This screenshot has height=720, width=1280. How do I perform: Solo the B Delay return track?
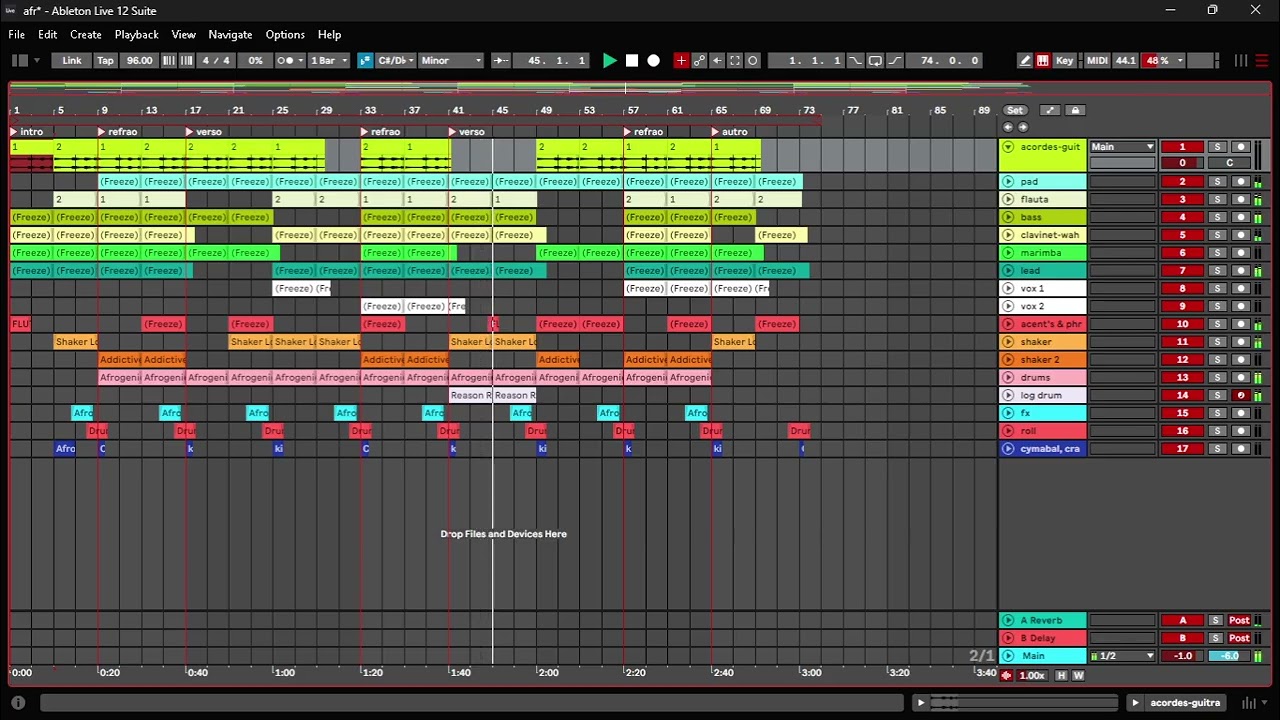pyautogui.click(x=1217, y=639)
